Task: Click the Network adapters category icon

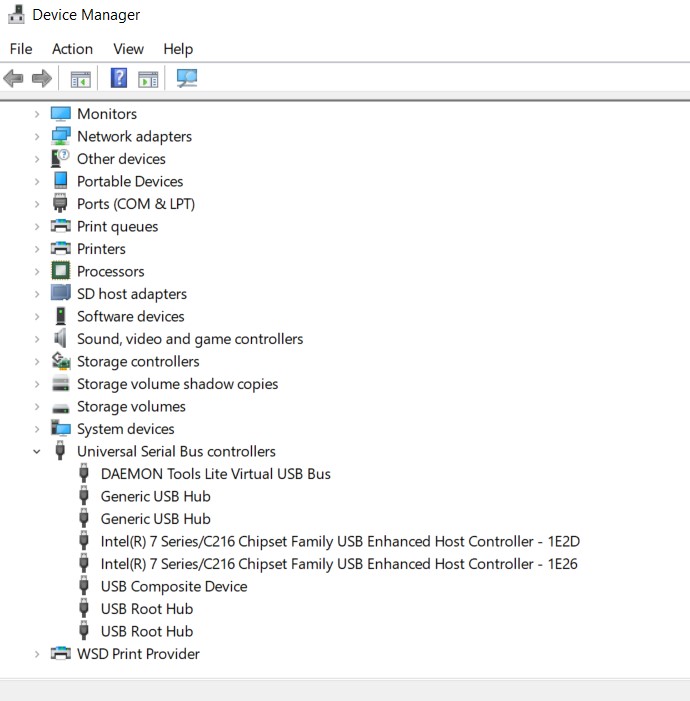Action: [60, 136]
